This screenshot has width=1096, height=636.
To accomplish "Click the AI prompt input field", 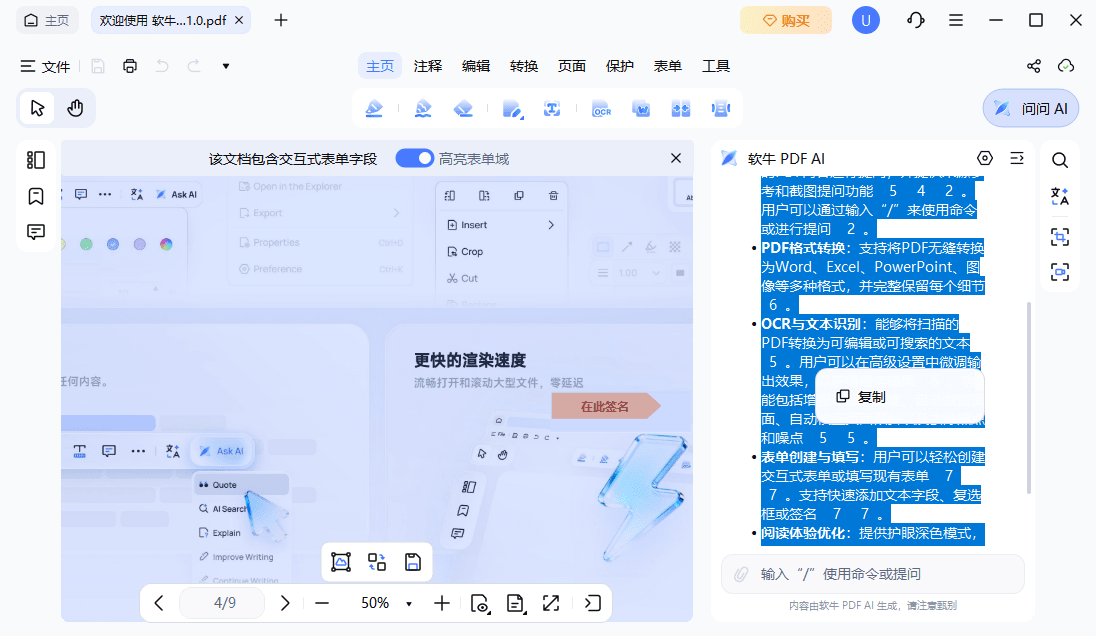I will coord(873,574).
